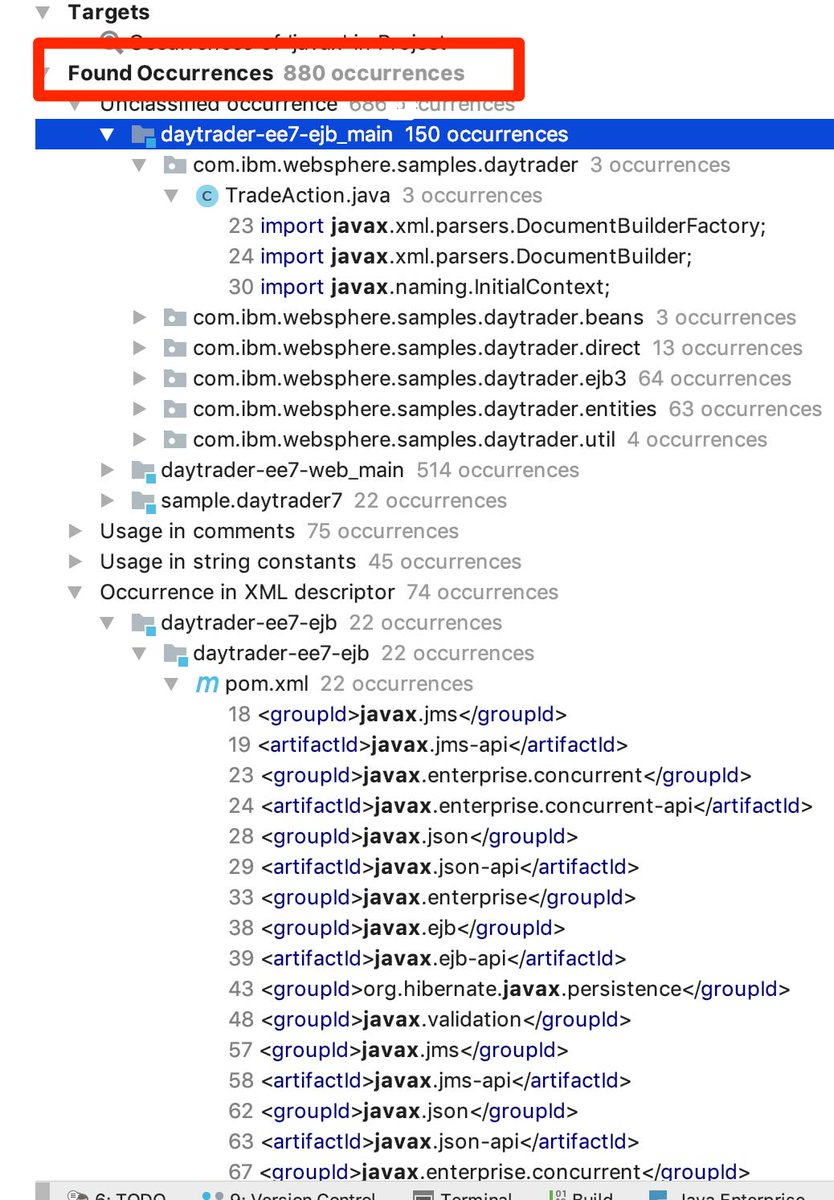
Task: Expand the daytrader.direct package
Action: point(140,348)
